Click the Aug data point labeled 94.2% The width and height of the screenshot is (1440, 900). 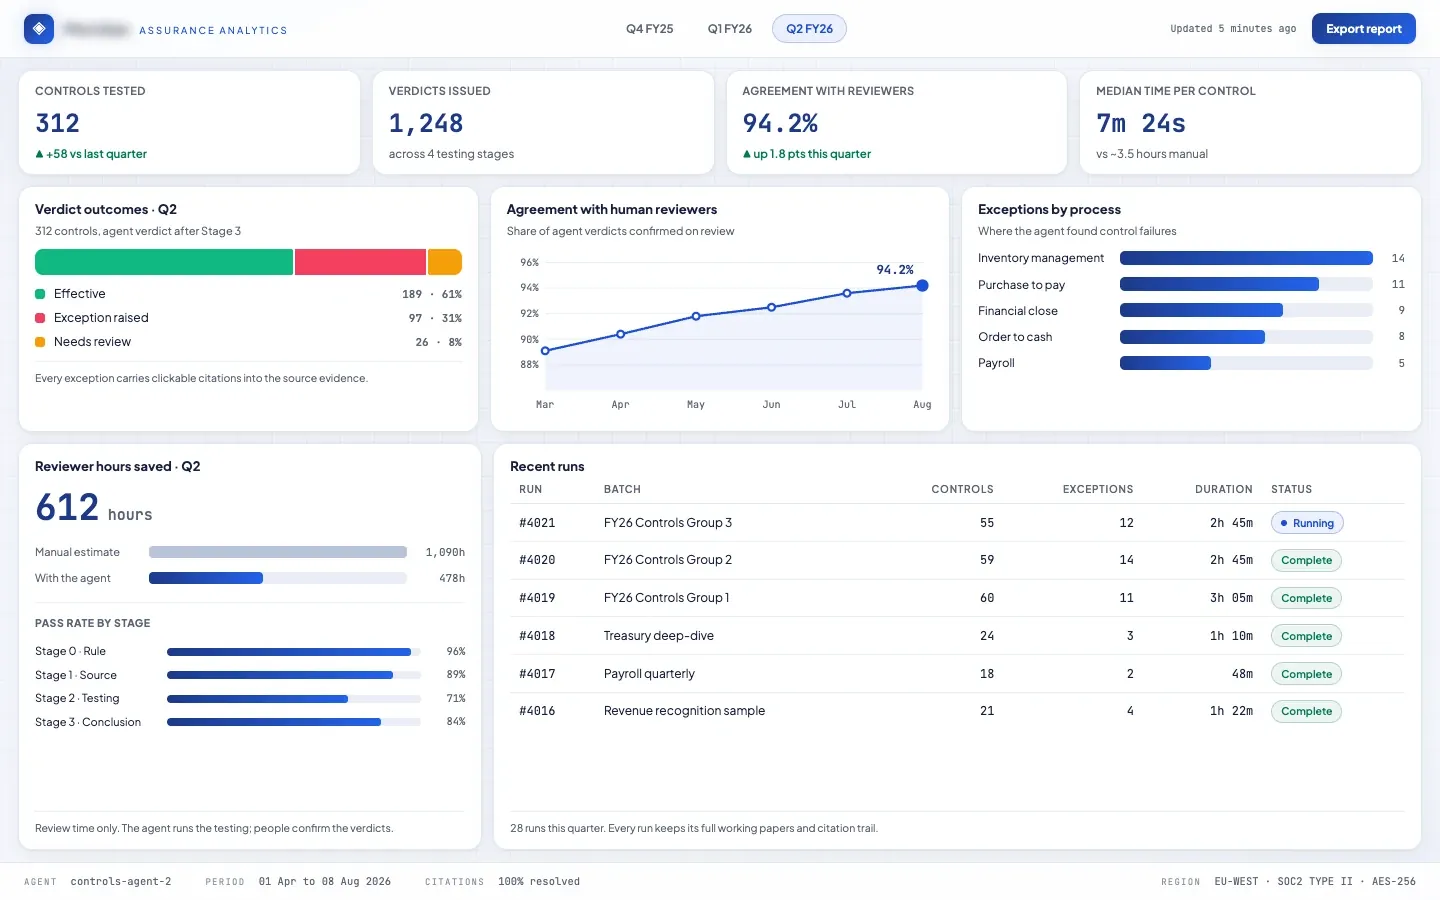(922, 286)
